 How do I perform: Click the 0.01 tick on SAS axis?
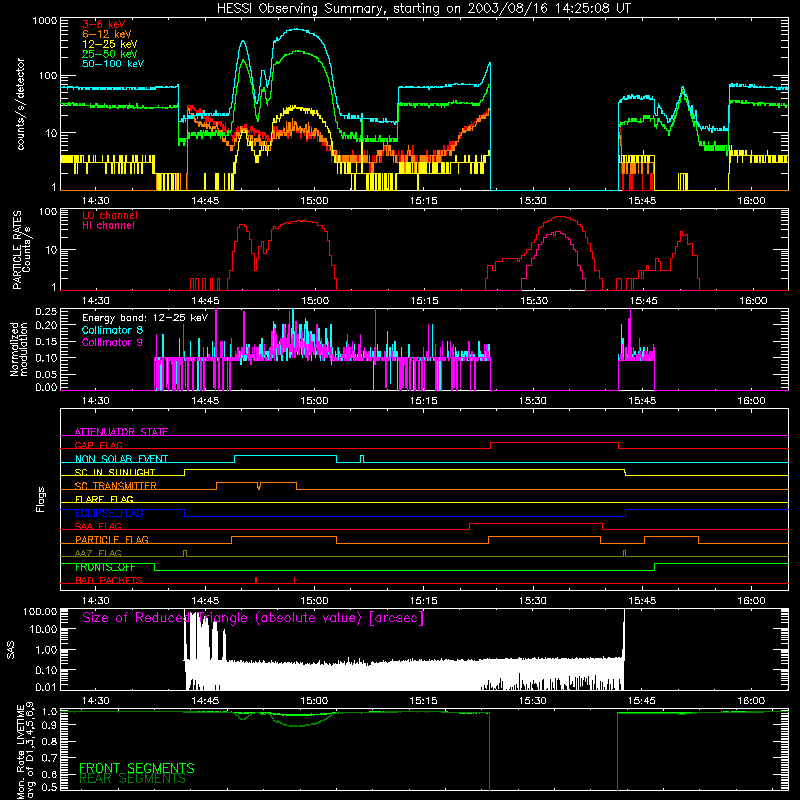(46, 687)
